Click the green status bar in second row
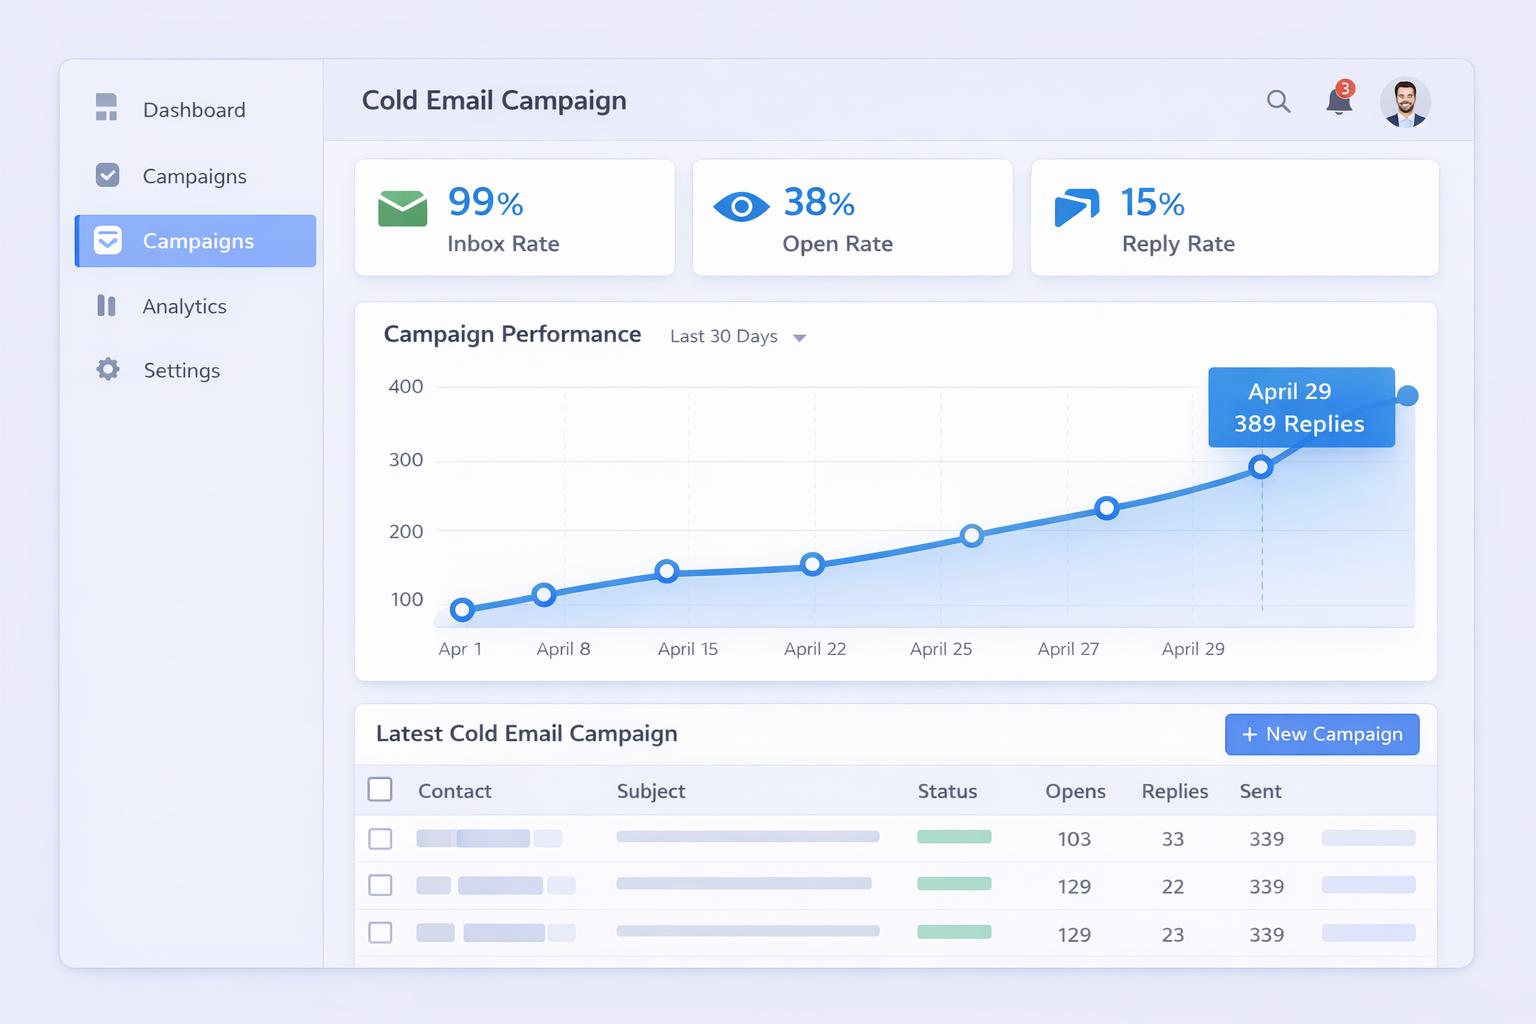1536x1024 pixels. (x=954, y=884)
